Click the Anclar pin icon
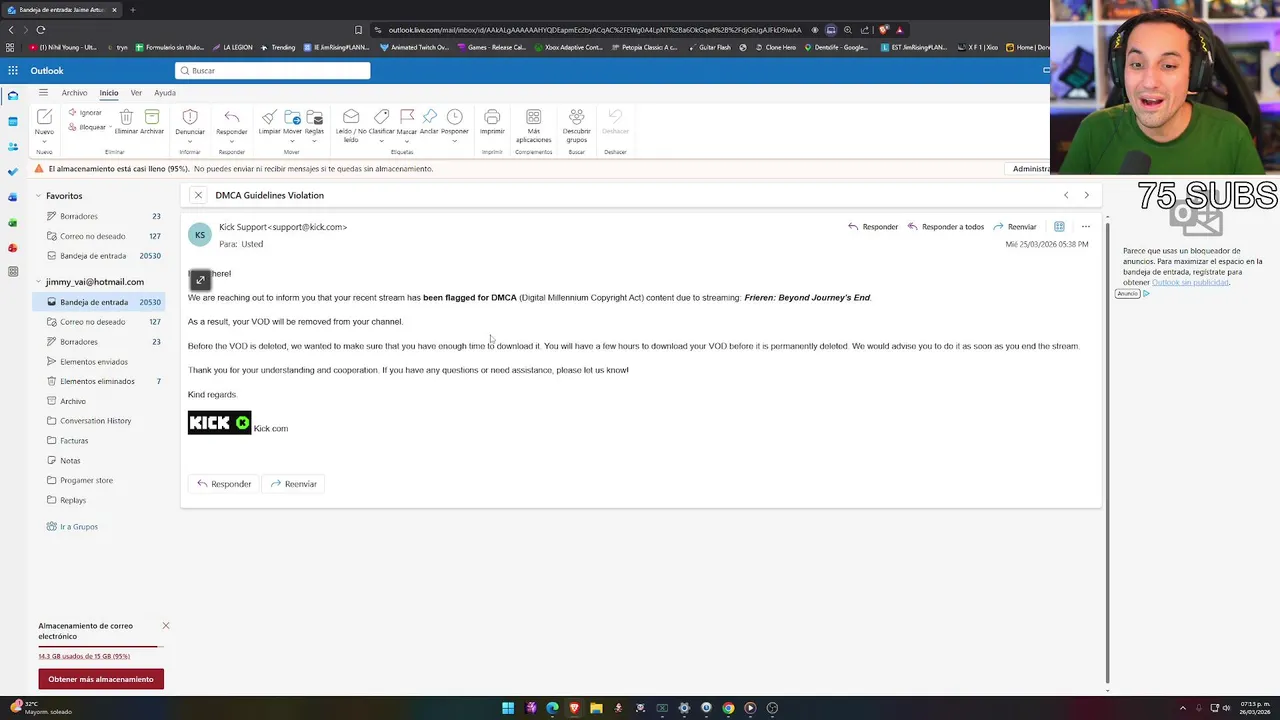1280x720 pixels. coord(429,117)
